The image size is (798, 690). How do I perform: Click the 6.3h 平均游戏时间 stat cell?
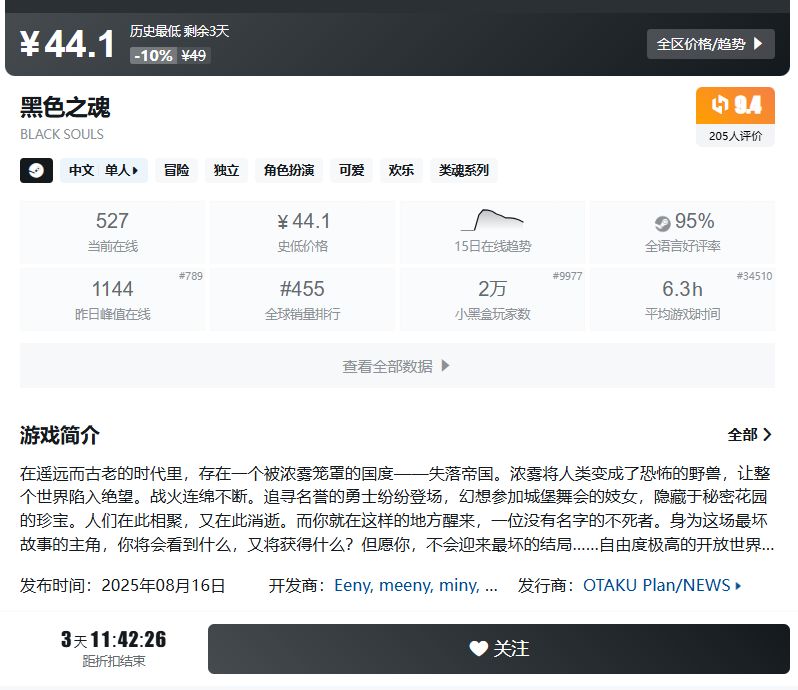[682, 300]
